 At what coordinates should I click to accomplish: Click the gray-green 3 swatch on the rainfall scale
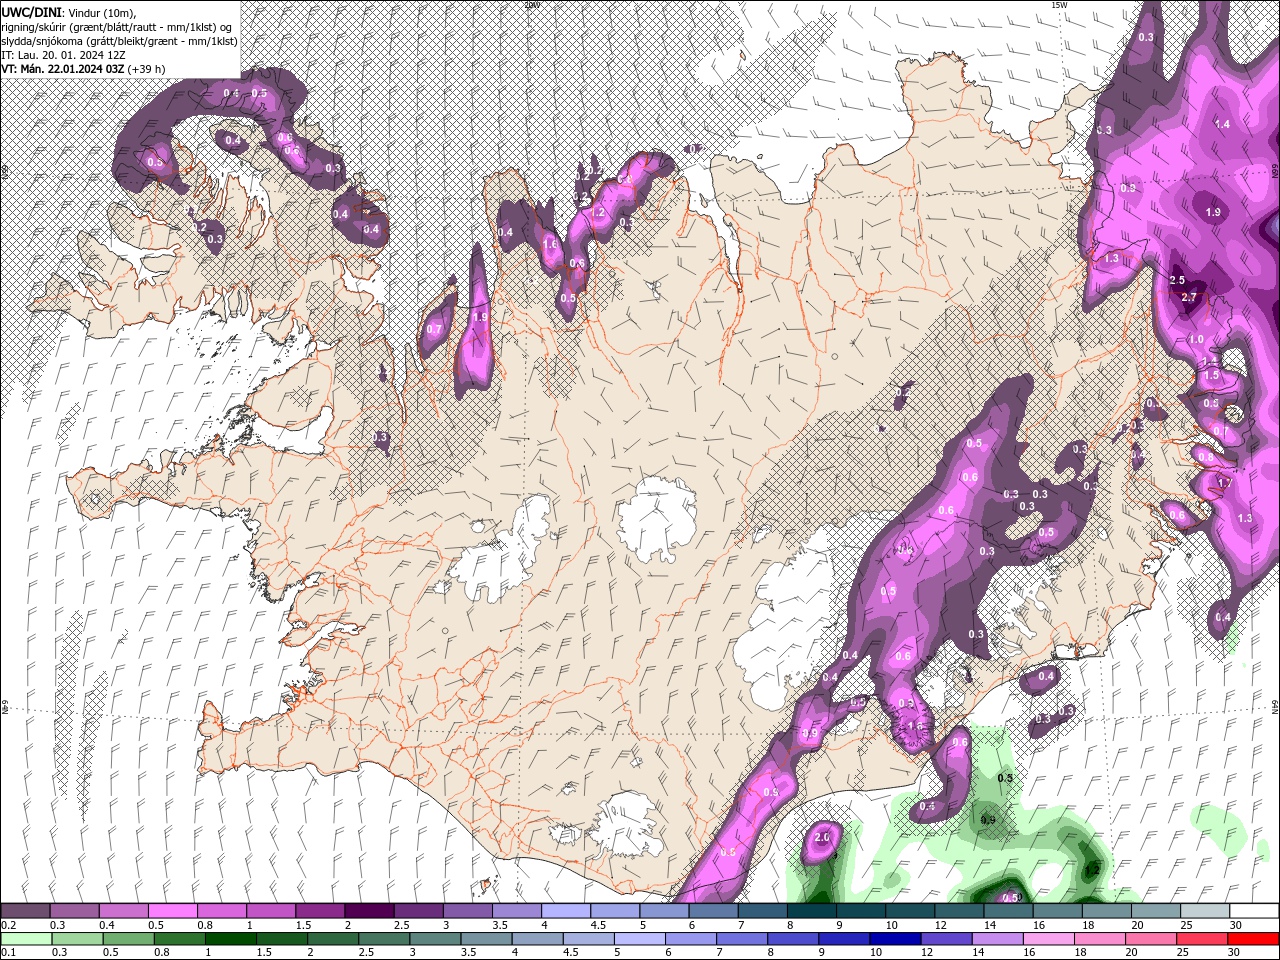pyautogui.click(x=434, y=939)
